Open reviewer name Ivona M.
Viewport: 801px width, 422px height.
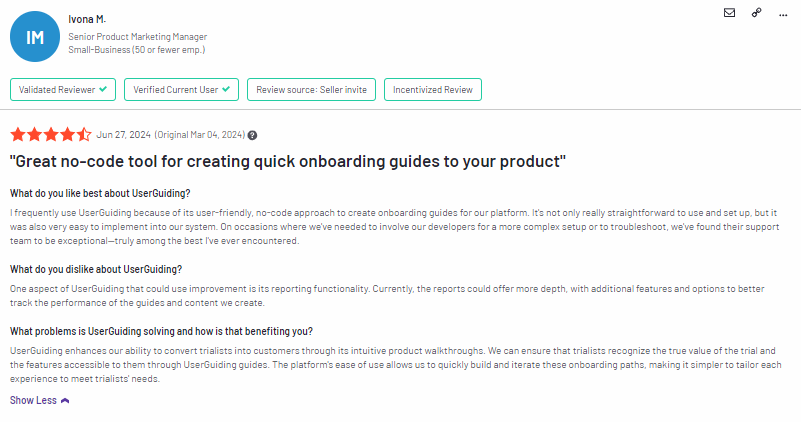(87, 19)
